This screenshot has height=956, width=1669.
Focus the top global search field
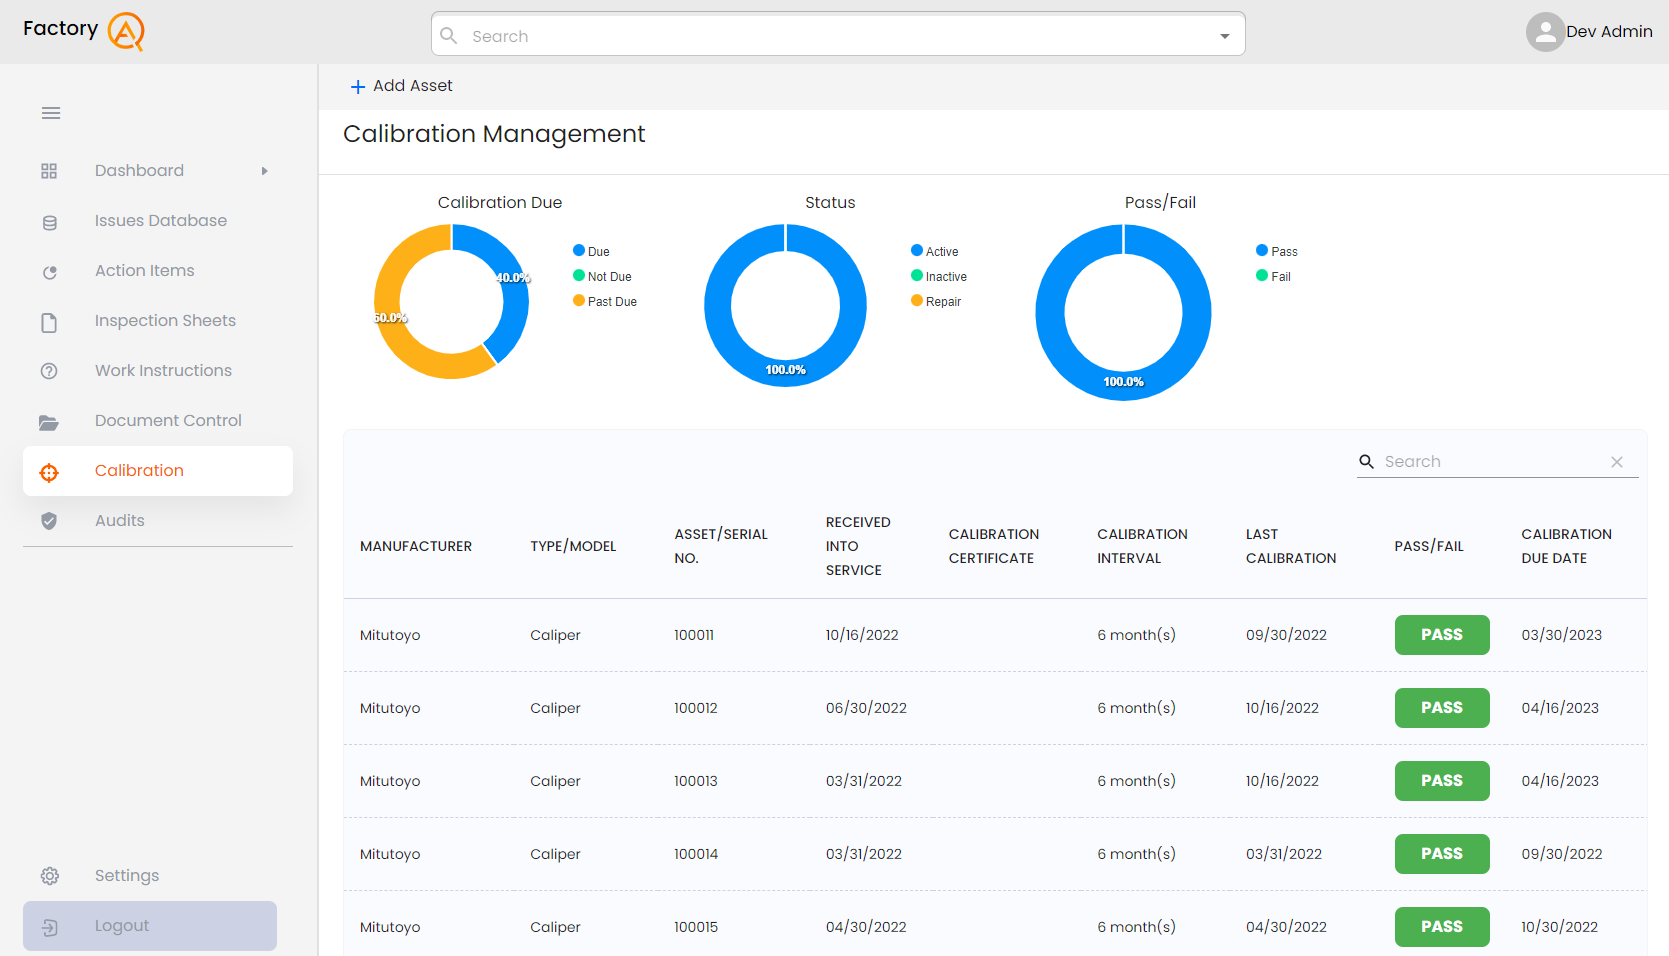click(838, 34)
